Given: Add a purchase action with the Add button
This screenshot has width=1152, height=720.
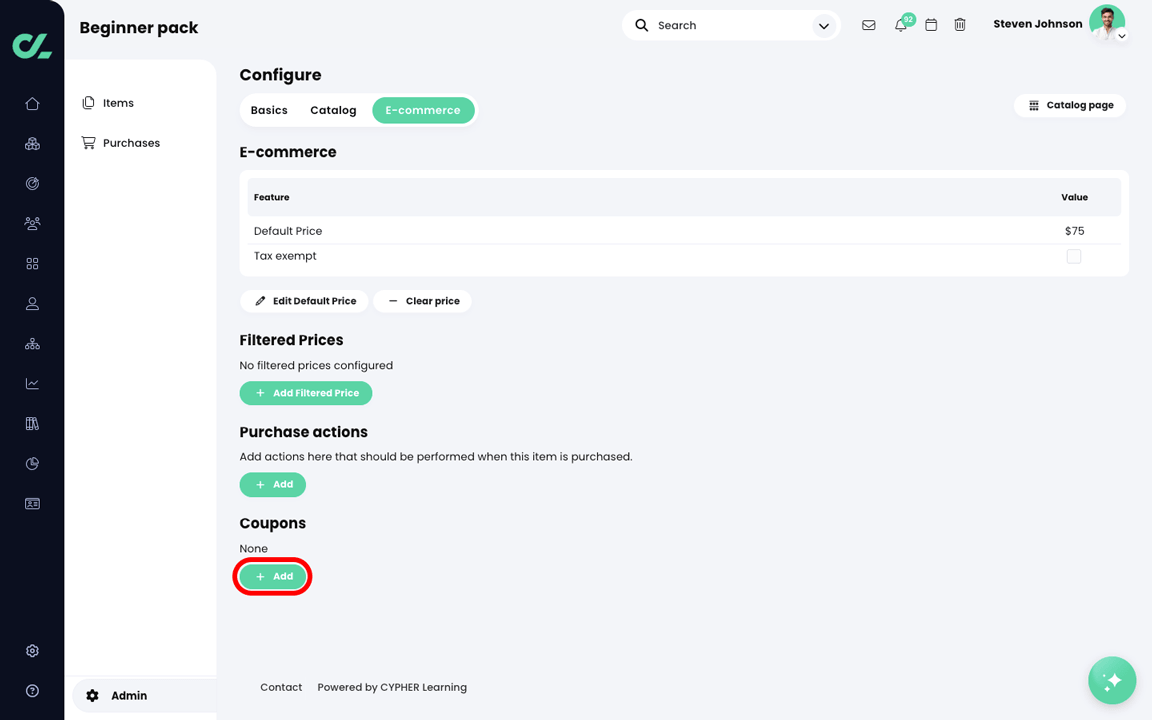Looking at the screenshot, I should (273, 485).
